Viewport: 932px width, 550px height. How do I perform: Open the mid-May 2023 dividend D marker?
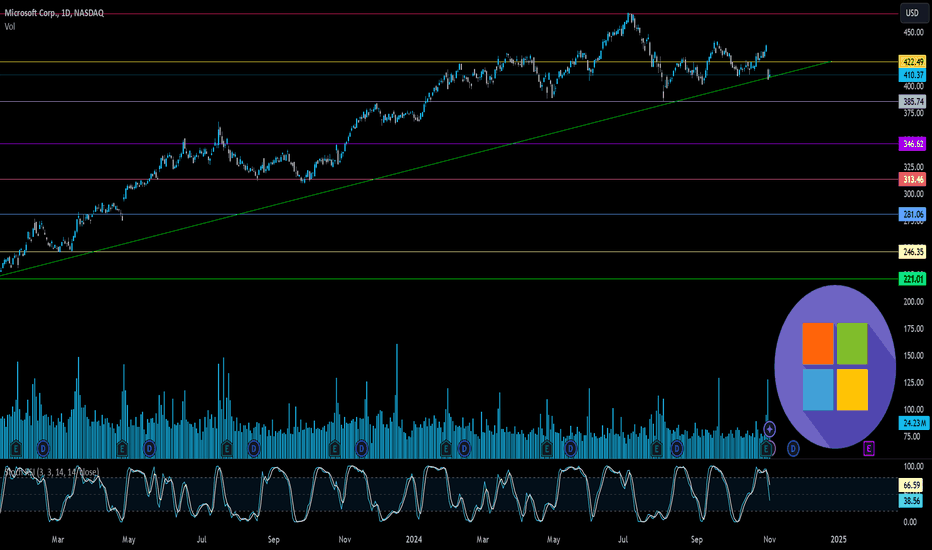[x=149, y=448]
